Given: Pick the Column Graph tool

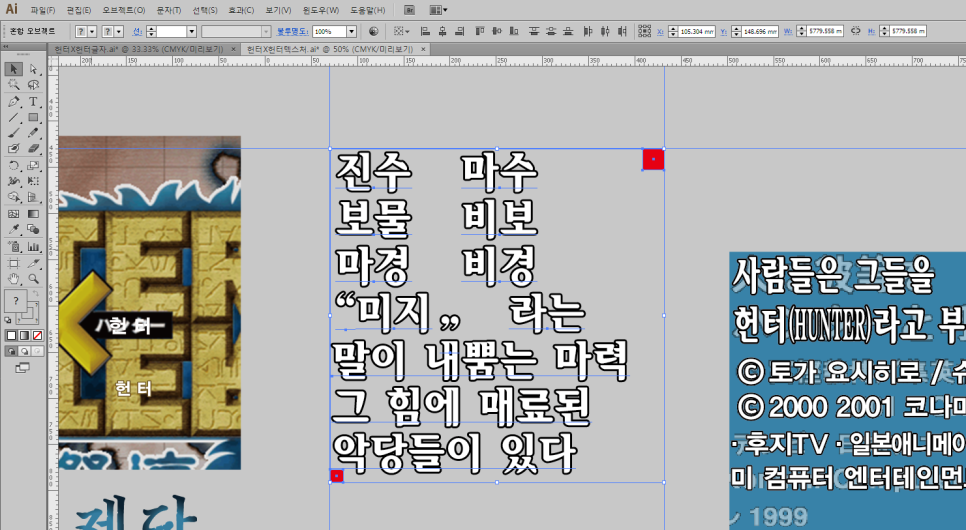Looking at the screenshot, I should [33, 247].
